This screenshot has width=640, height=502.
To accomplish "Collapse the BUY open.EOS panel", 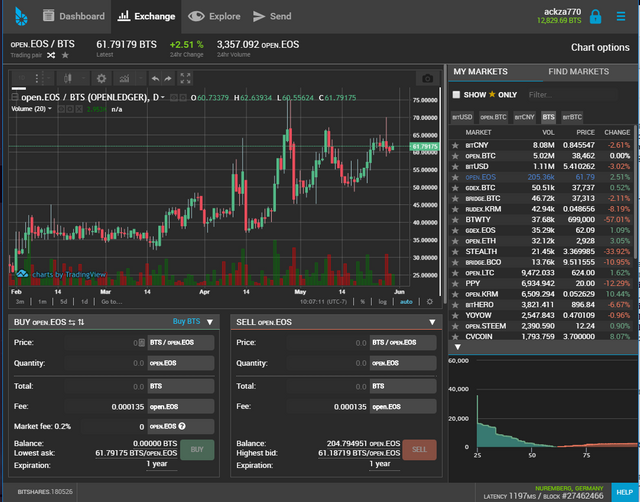I will [x=210, y=322].
